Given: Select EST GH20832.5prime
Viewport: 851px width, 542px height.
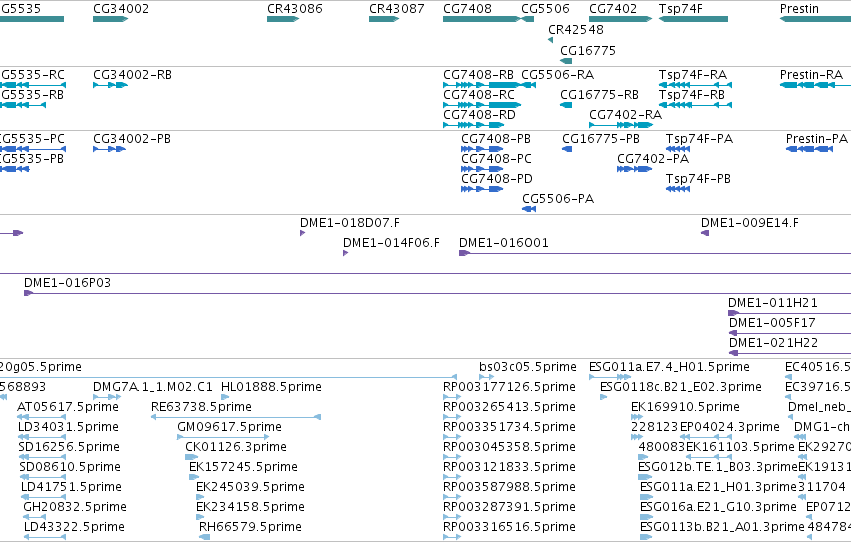Looking at the screenshot, I should point(75,508).
